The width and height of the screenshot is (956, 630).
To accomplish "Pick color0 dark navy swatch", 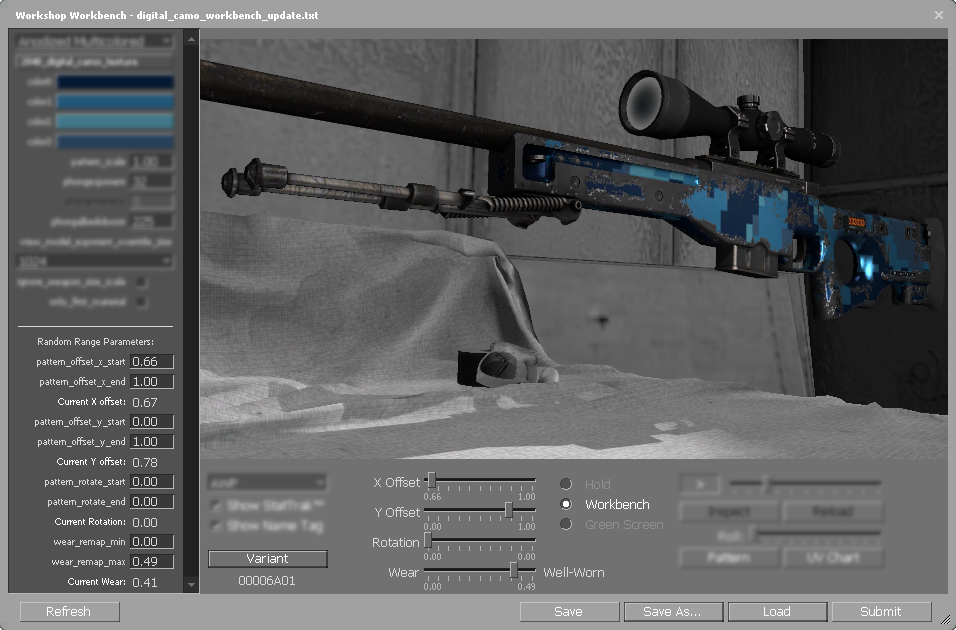I will tap(115, 82).
